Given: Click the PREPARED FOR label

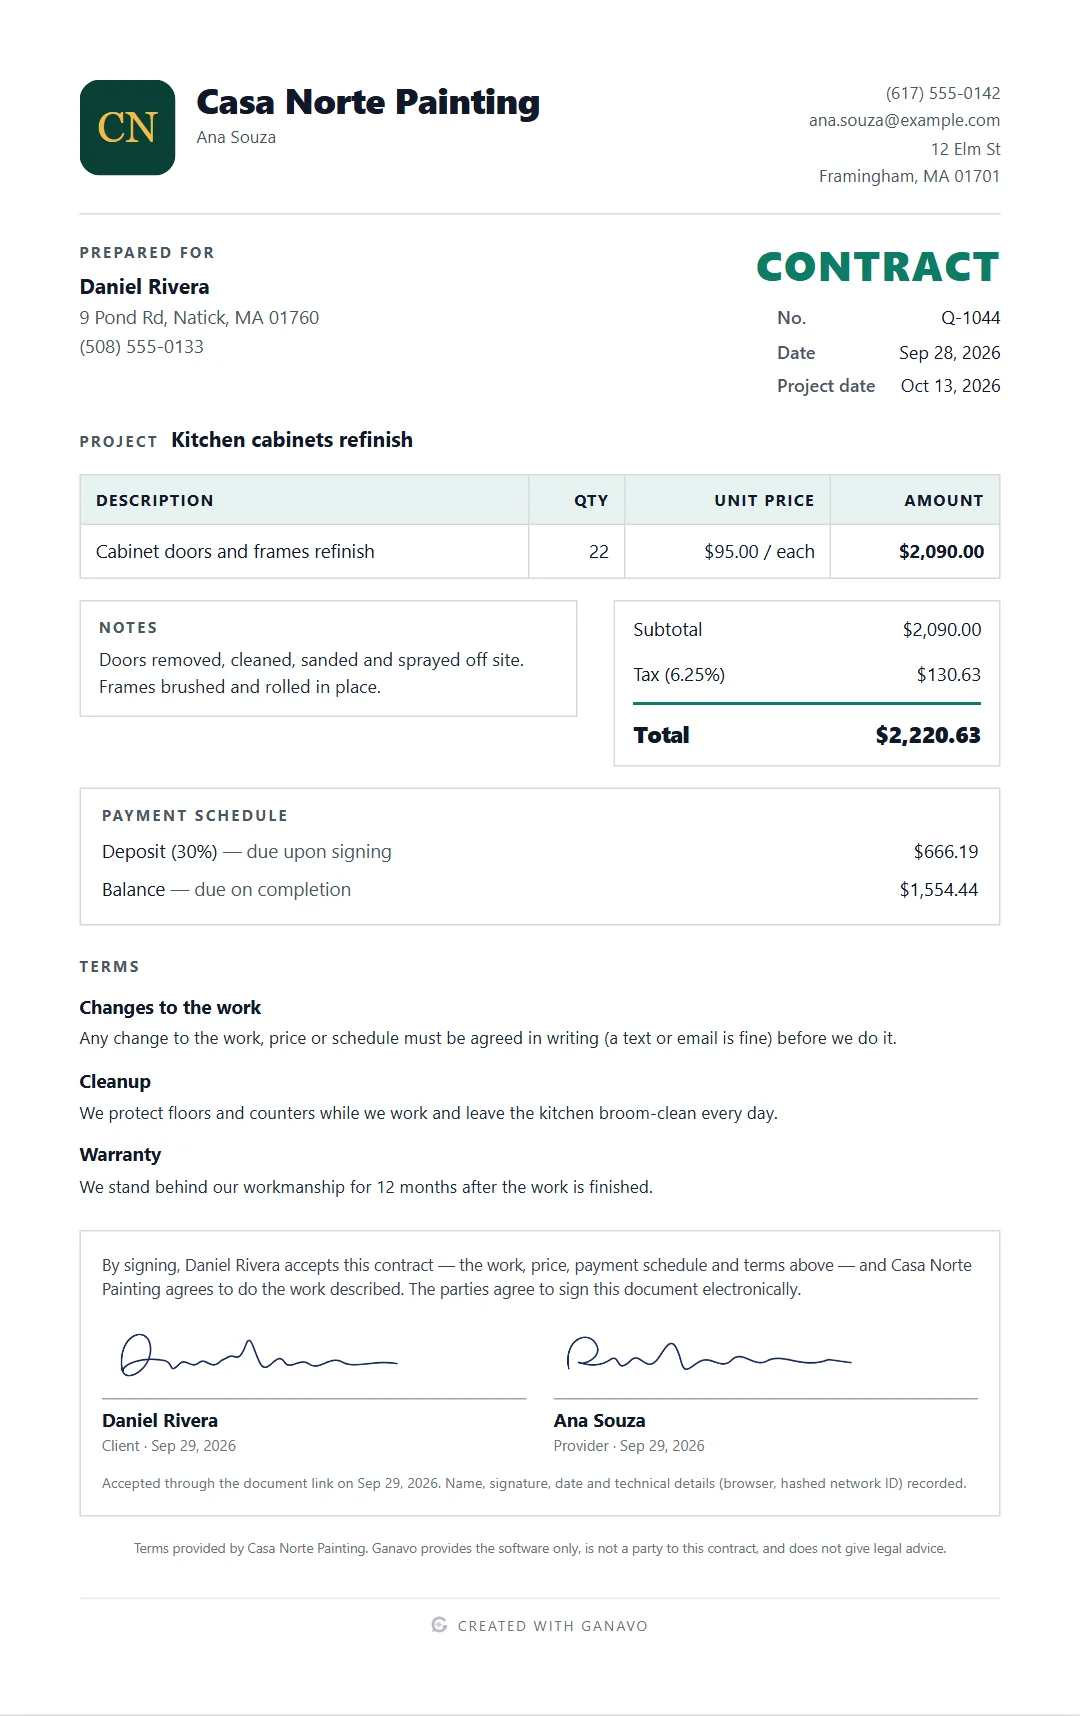Looking at the screenshot, I should click(x=147, y=253).
